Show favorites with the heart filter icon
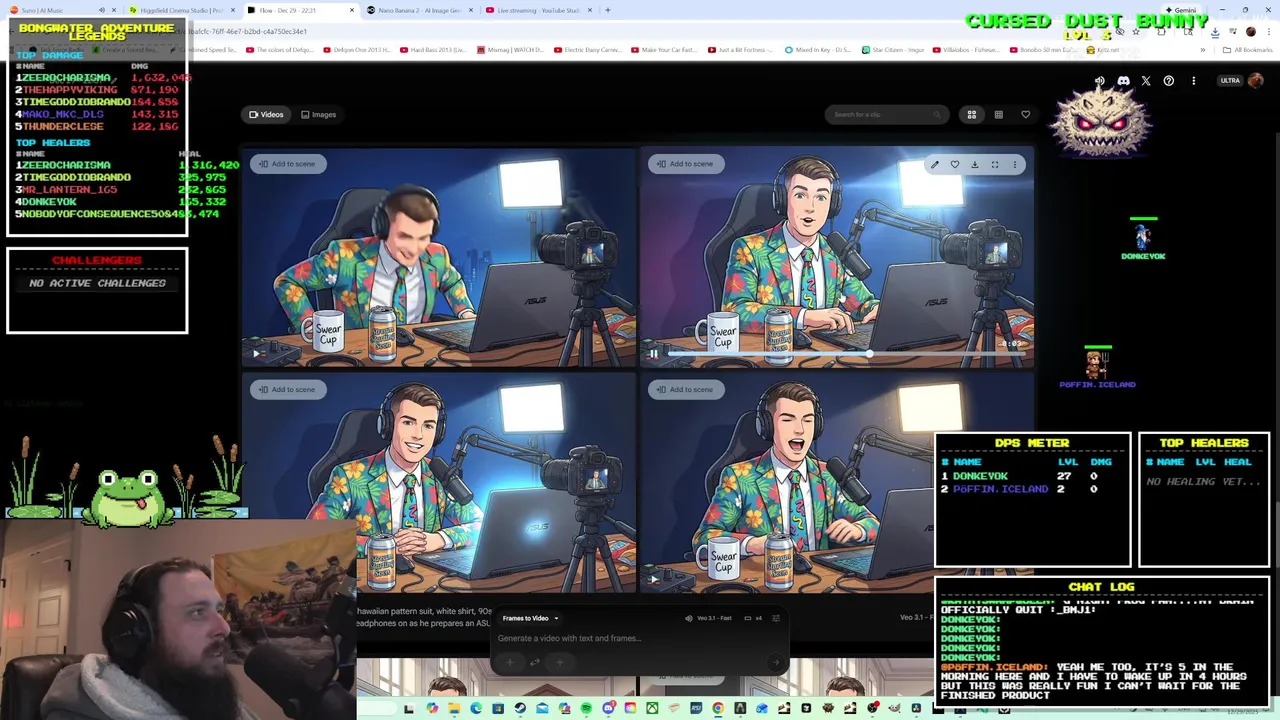Viewport: 1280px width, 720px height. pos(1025,115)
